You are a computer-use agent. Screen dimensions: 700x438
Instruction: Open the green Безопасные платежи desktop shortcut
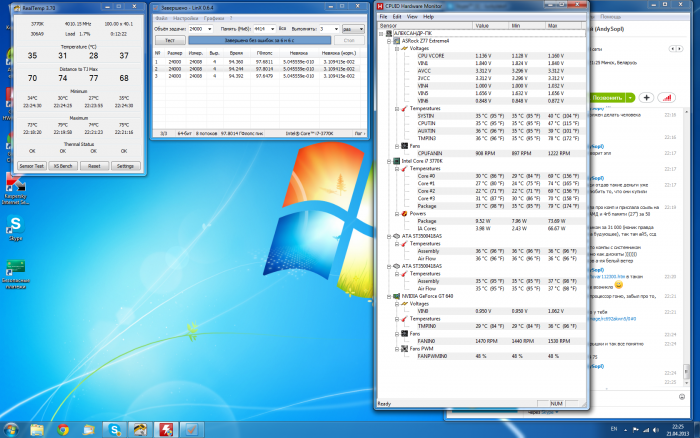coord(15,274)
